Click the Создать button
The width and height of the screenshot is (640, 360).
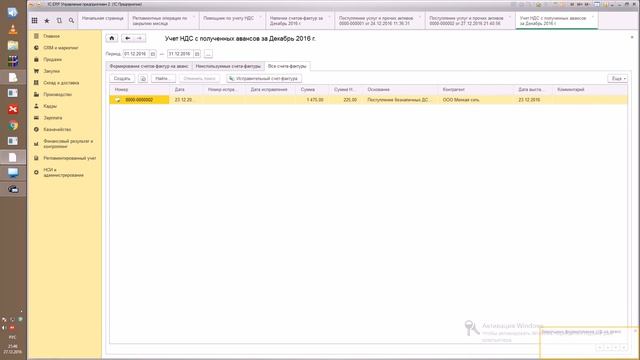pos(122,78)
